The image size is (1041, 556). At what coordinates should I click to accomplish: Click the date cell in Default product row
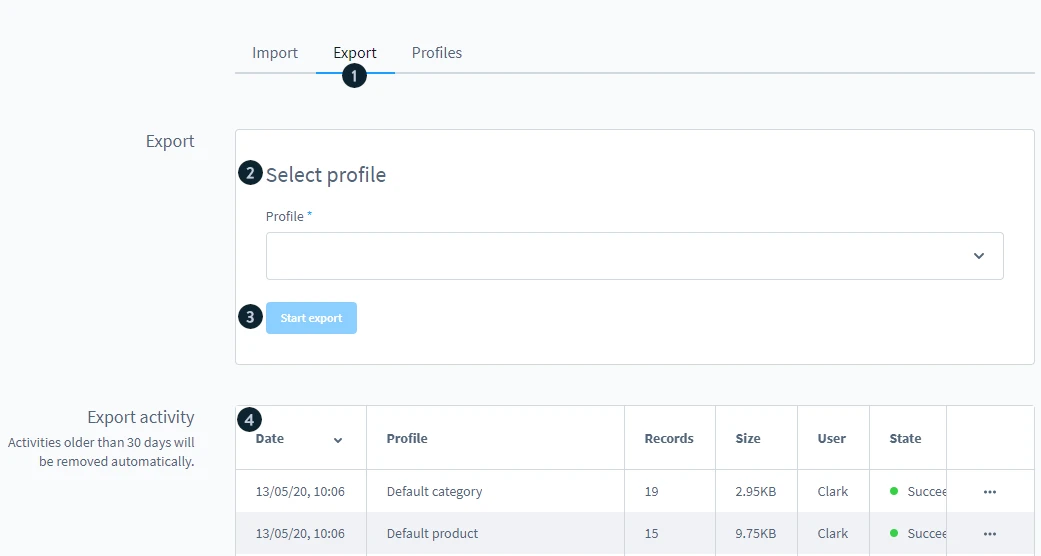click(x=300, y=533)
